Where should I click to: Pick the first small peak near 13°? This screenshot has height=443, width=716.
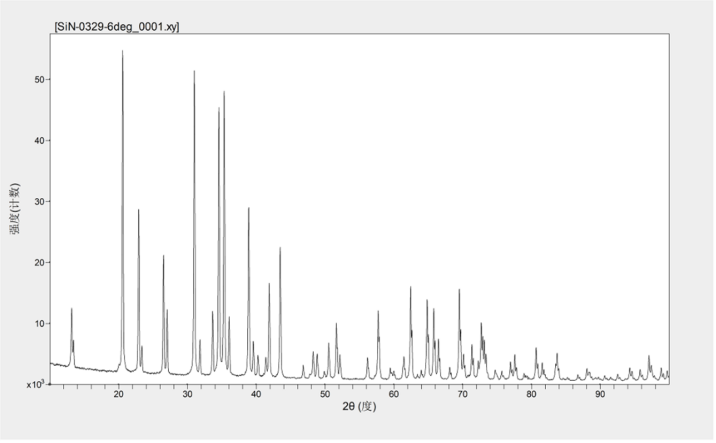(x=72, y=309)
